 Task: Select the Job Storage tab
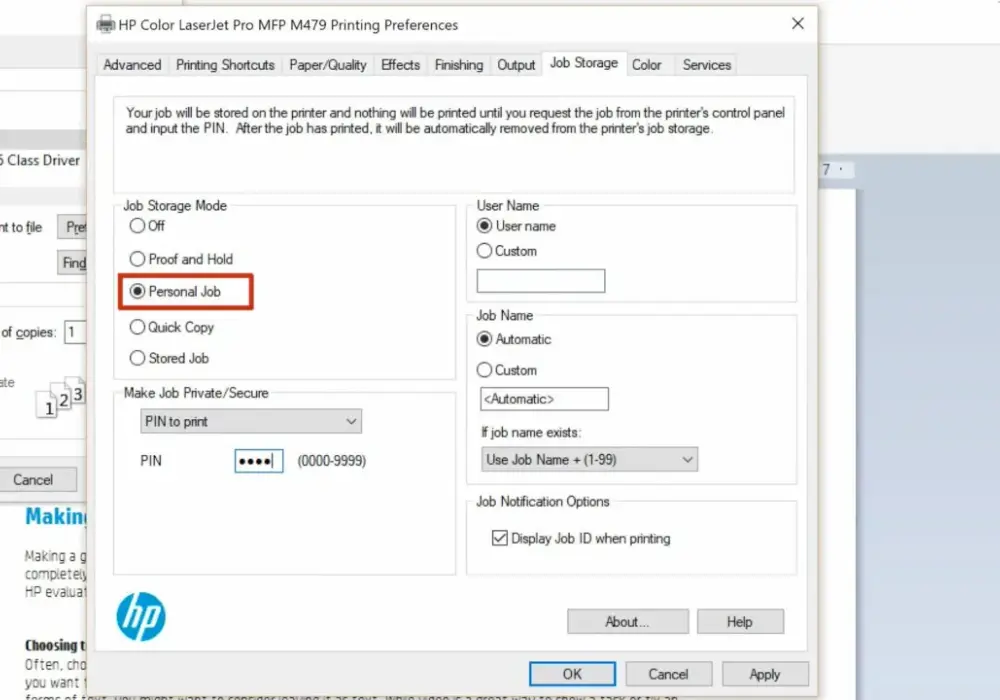(x=584, y=63)
